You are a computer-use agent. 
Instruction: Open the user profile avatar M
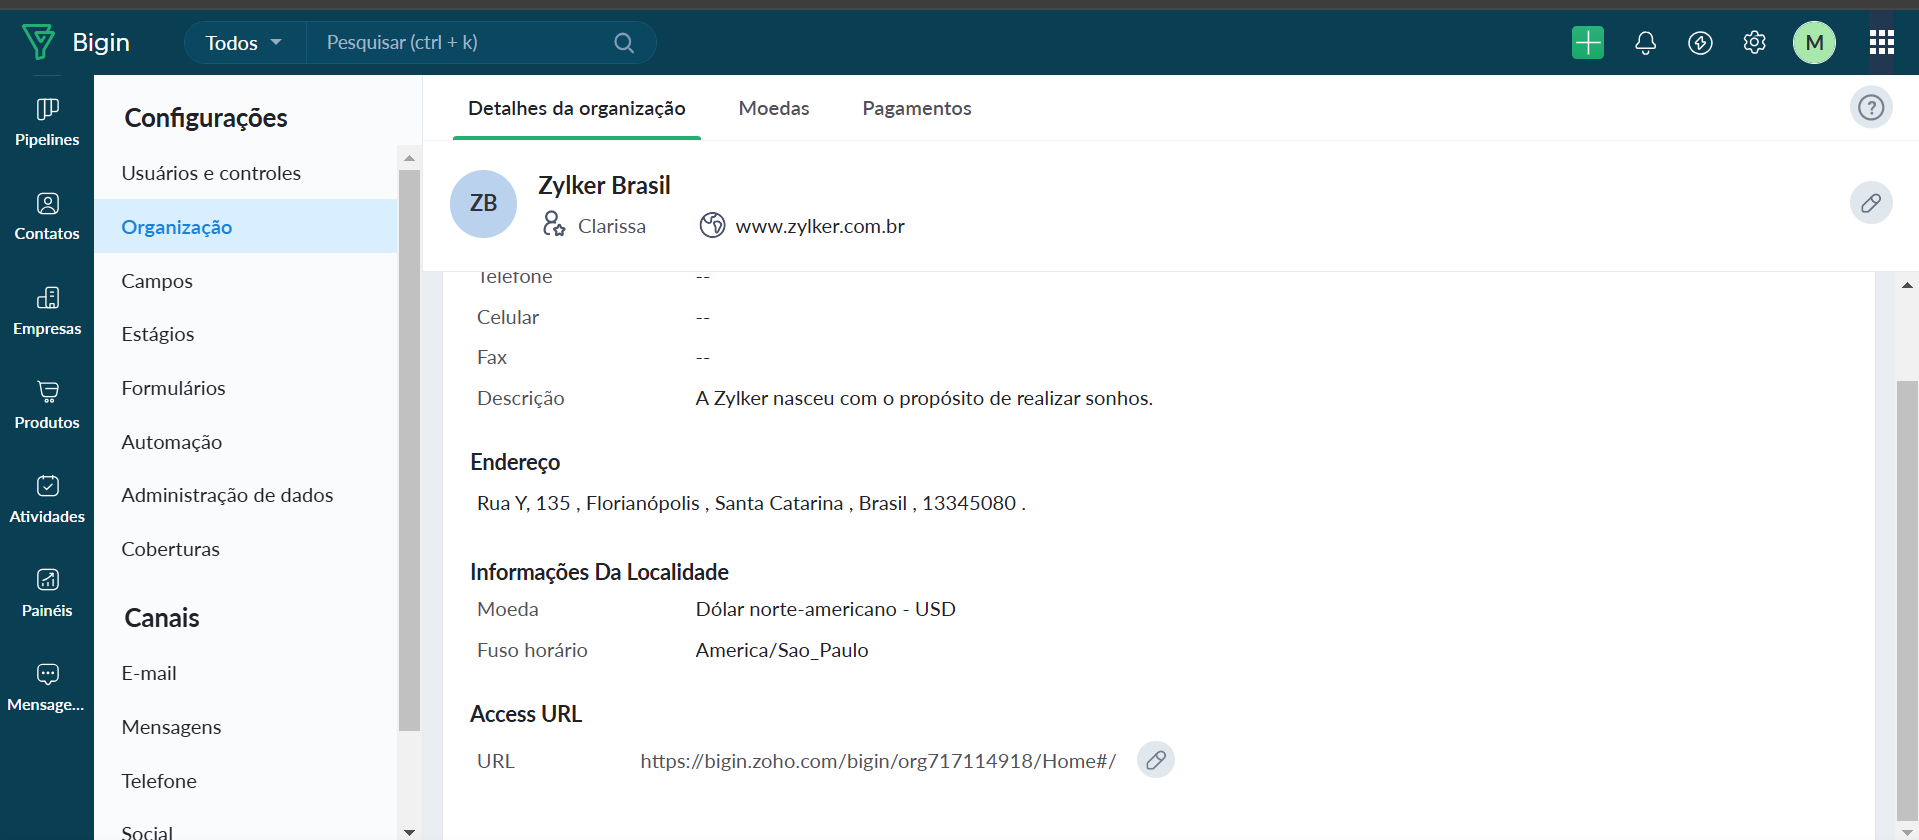tap(1814, 42)
